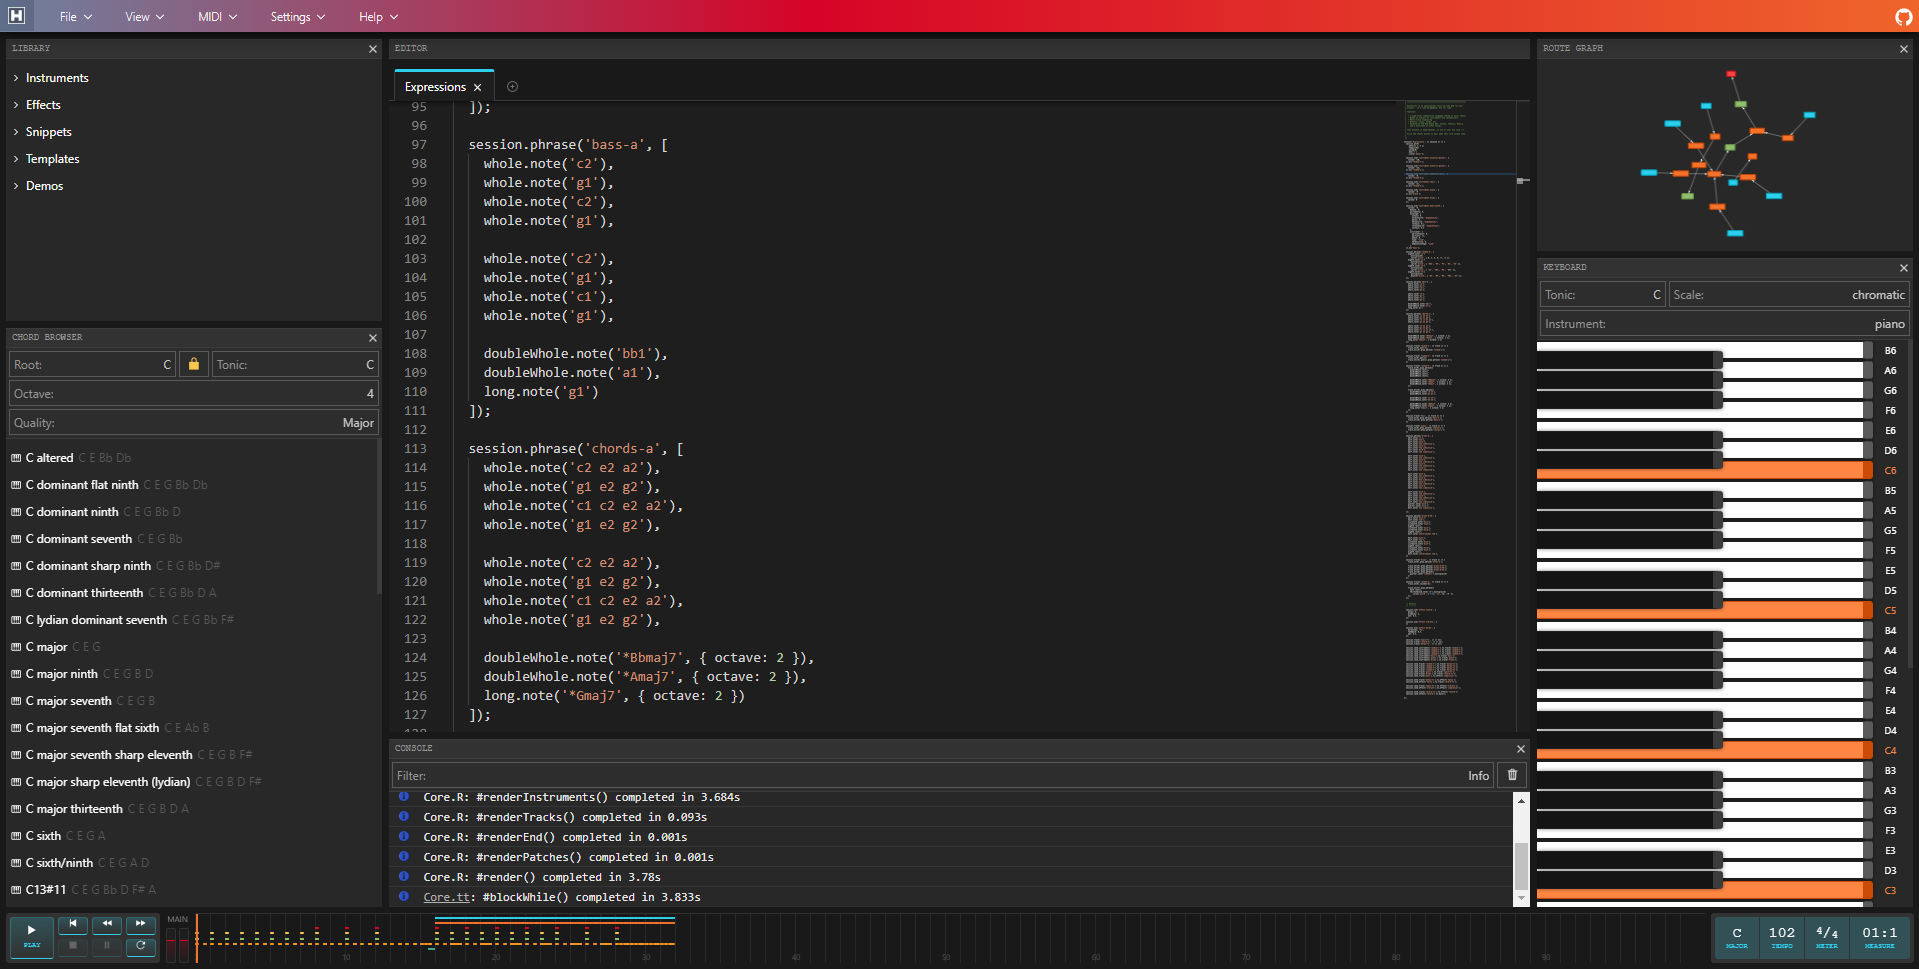Click the 102 Tempo button
Screen dimensions: 1919x969
click(x=1781, y=937)
